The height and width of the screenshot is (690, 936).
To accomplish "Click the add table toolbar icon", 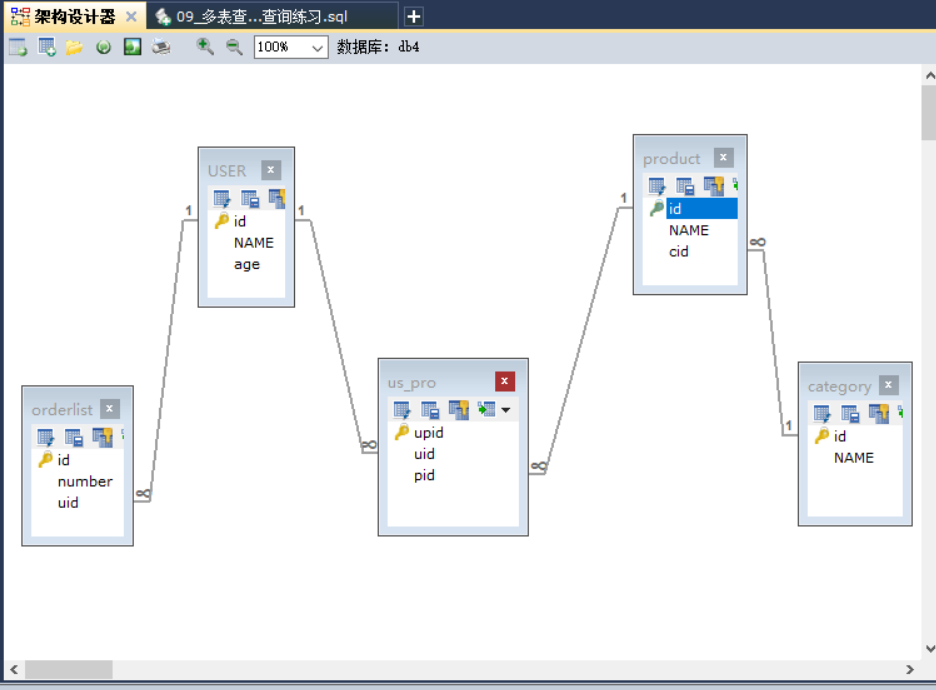I will (46, 47).
